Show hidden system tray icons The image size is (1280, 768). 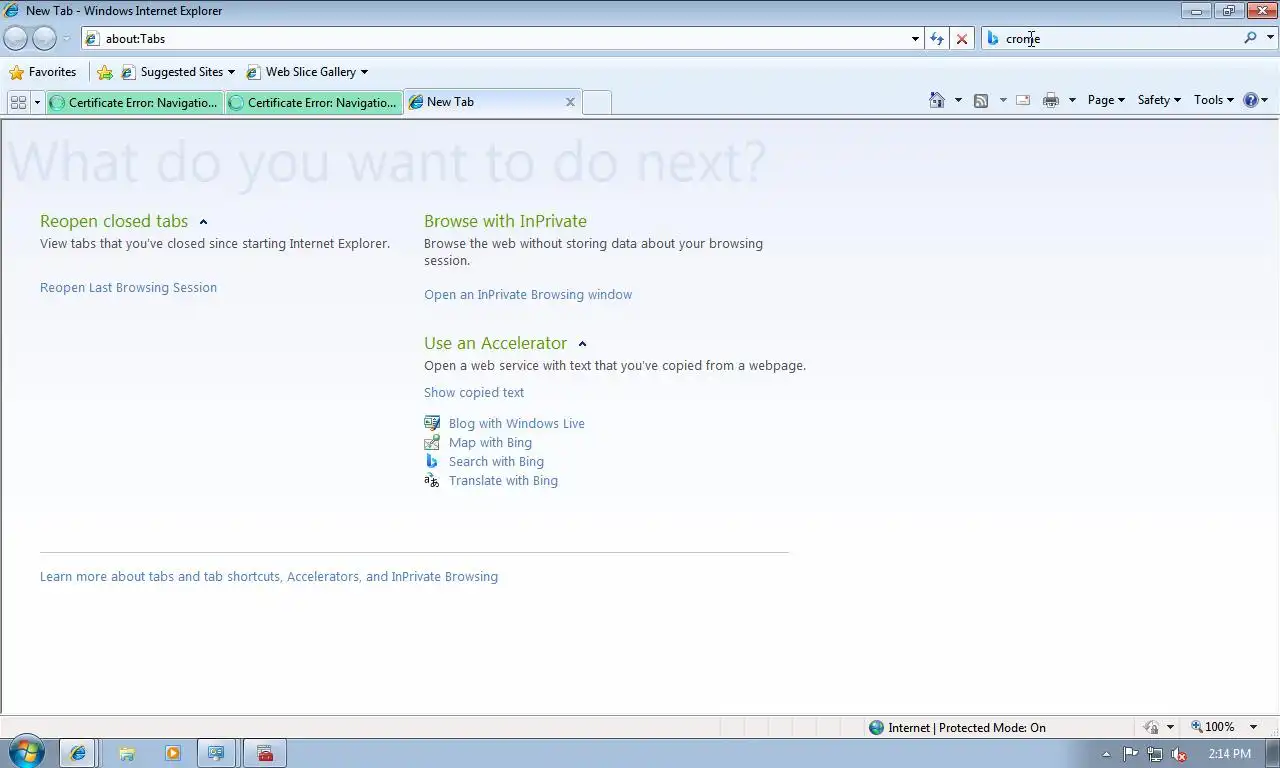1106,754
